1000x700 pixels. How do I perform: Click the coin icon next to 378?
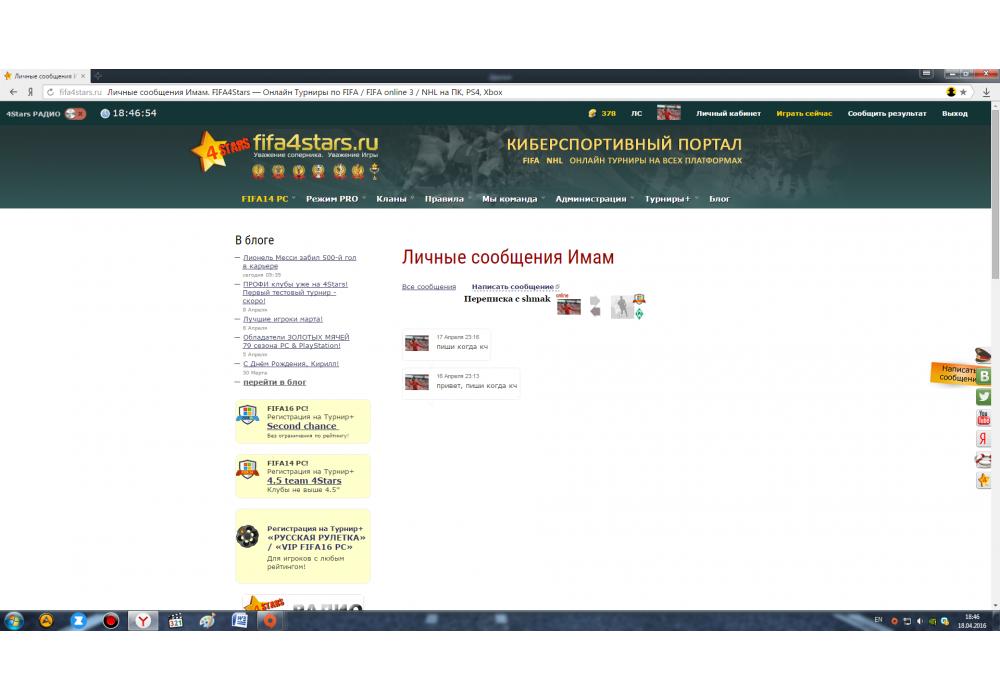592,113
